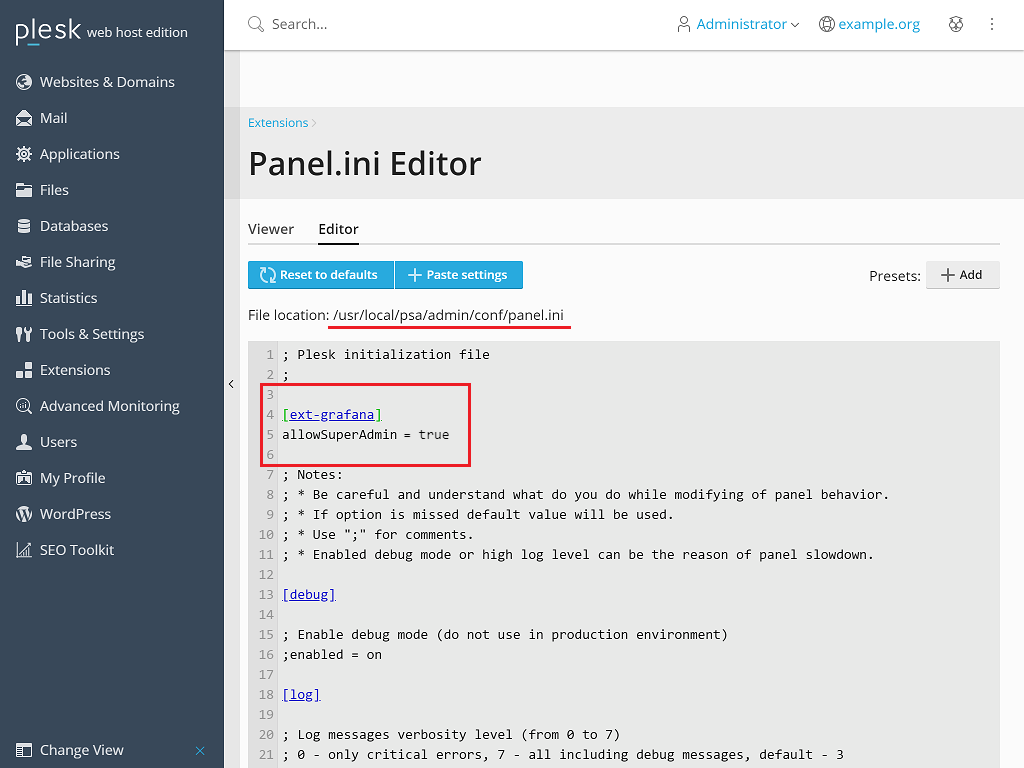Open the example.org subscription selector
This screenshot has height=768, width=1024.
pyautogui.click(x=869, y=24)
